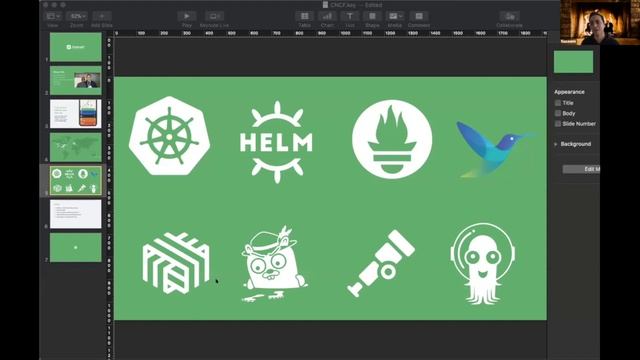Add a new slide with Add Slide
The image size is (640, 360).
pos(102,16)
